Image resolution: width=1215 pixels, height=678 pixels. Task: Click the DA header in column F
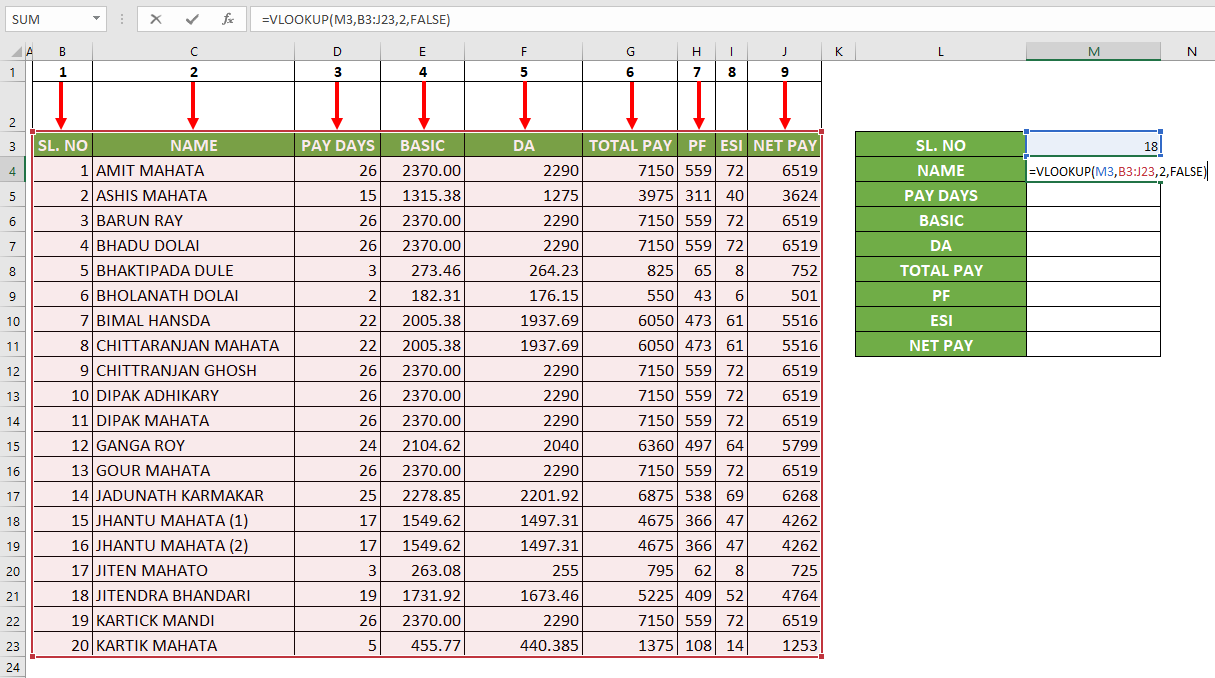(x=524, y=145)
